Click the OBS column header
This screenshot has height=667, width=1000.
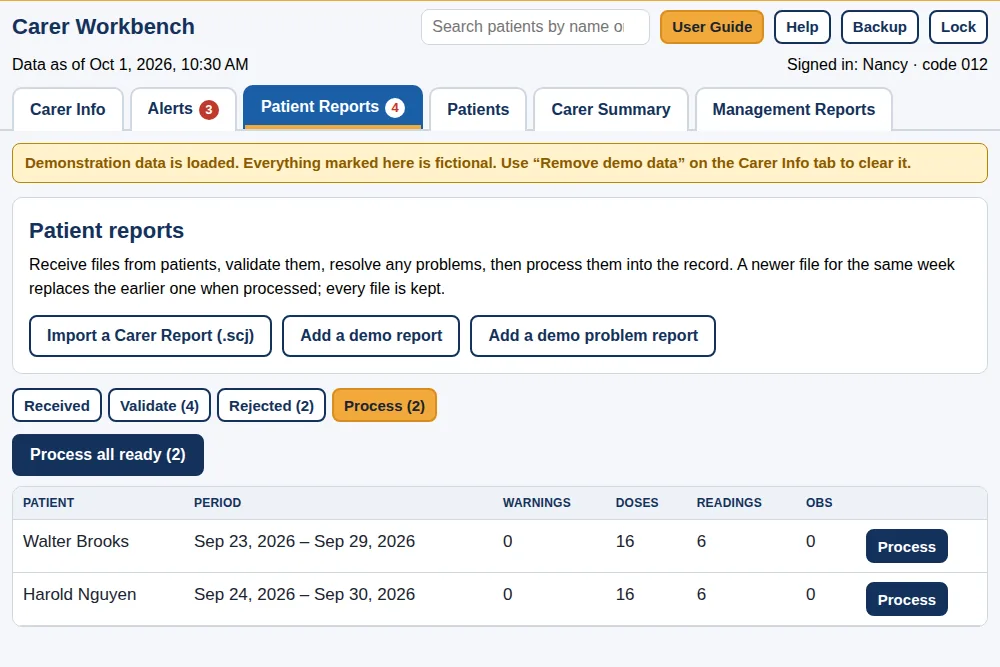pos(819,502)
